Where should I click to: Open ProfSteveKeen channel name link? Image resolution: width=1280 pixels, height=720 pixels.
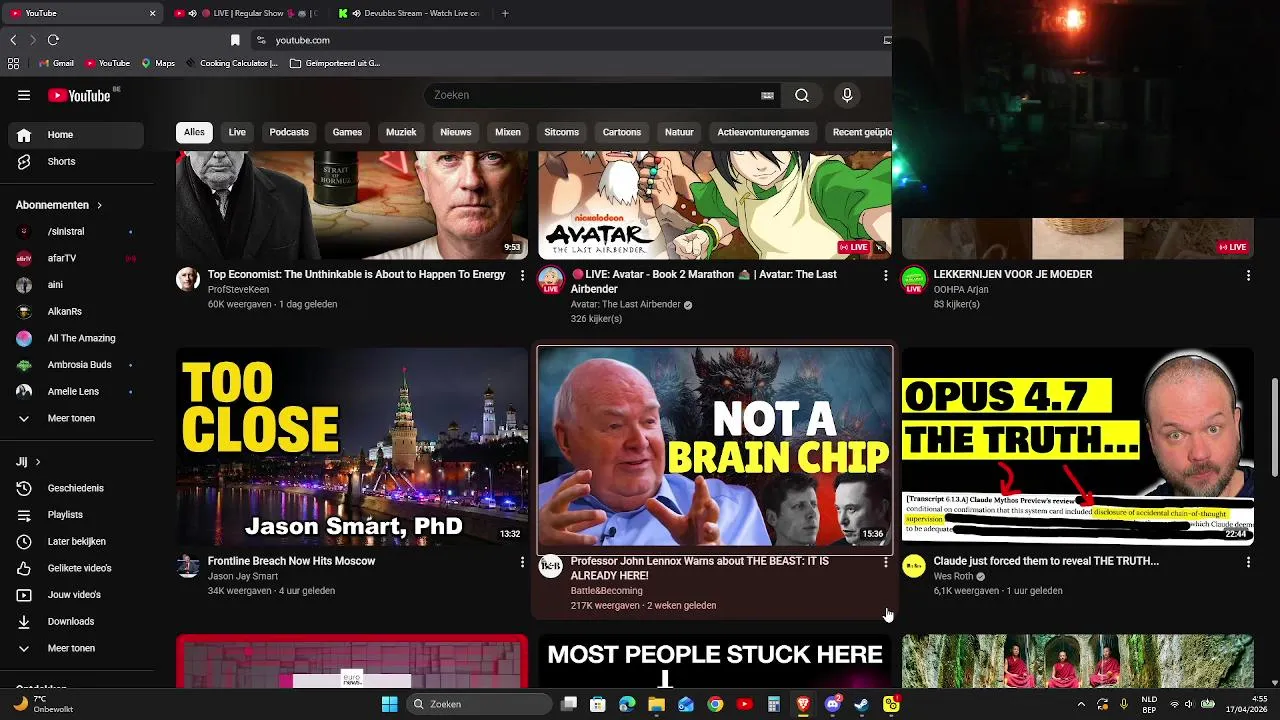238,289
